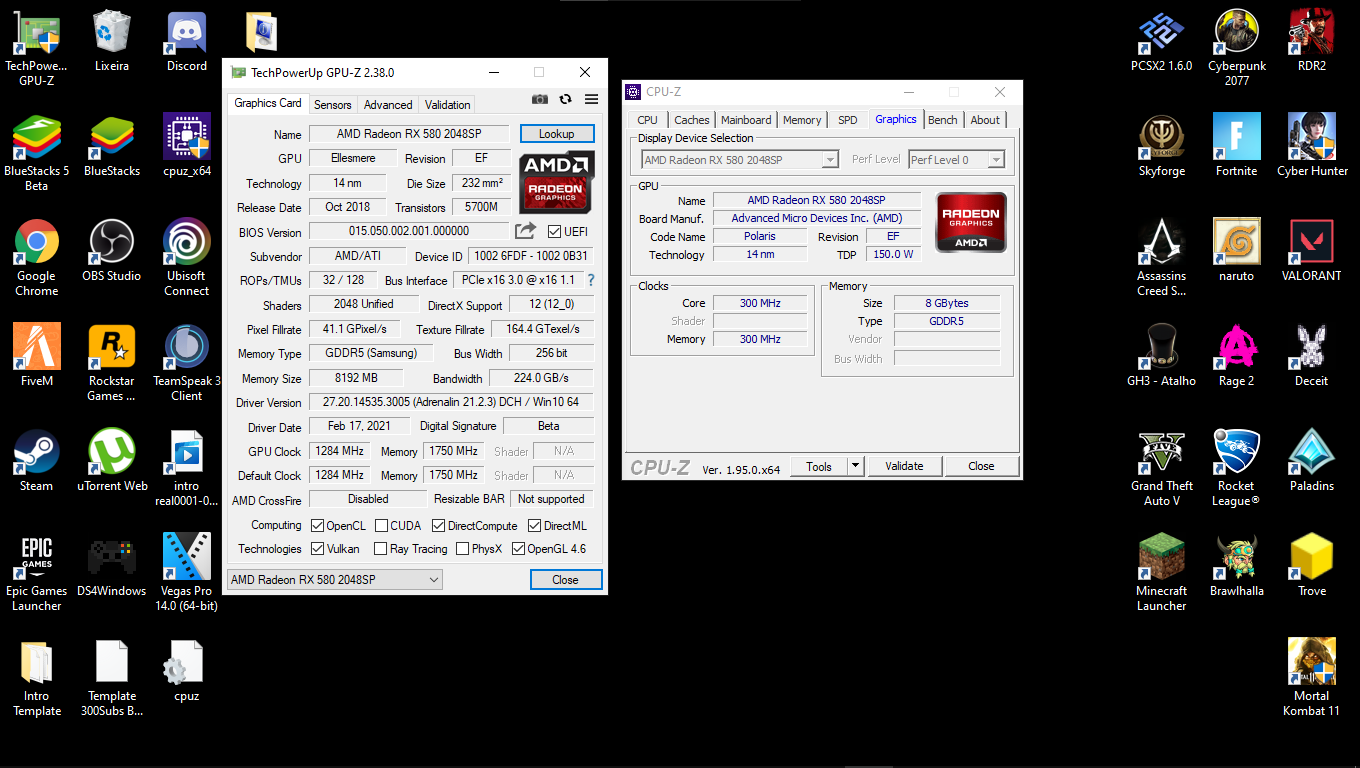This screenshot has width=1360, height=768.
Task: Select the Mortal Kombat 11 shortcut
Action: (x=1312, y=678)
